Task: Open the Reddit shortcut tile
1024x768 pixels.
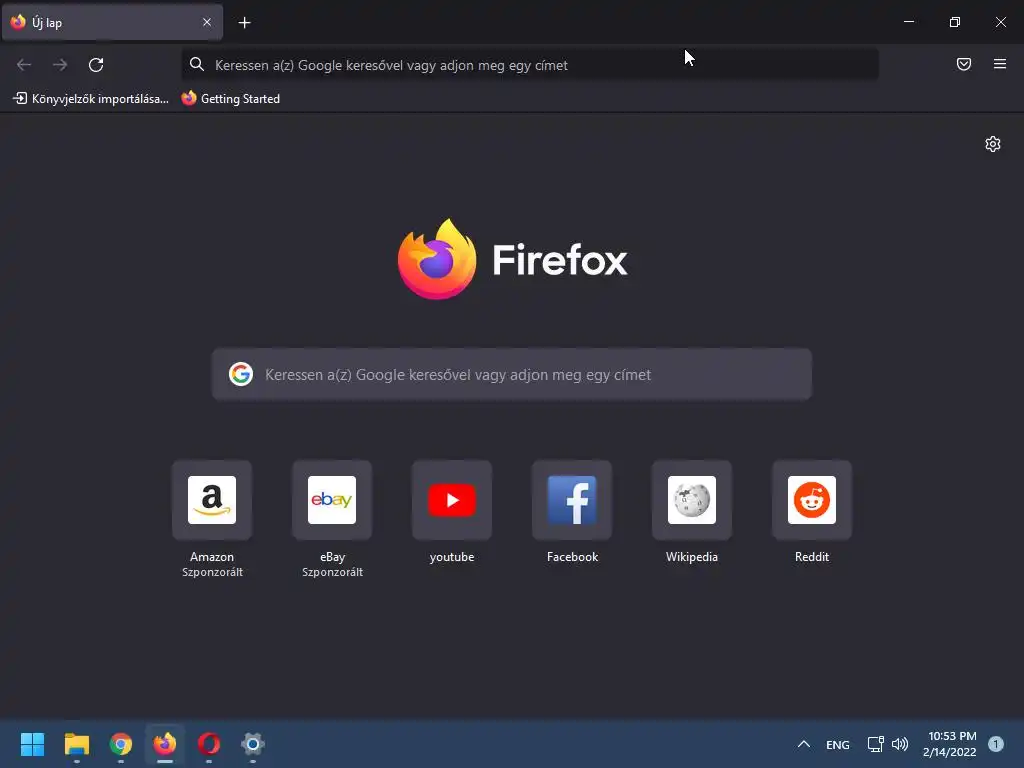Action: [812, 500]
